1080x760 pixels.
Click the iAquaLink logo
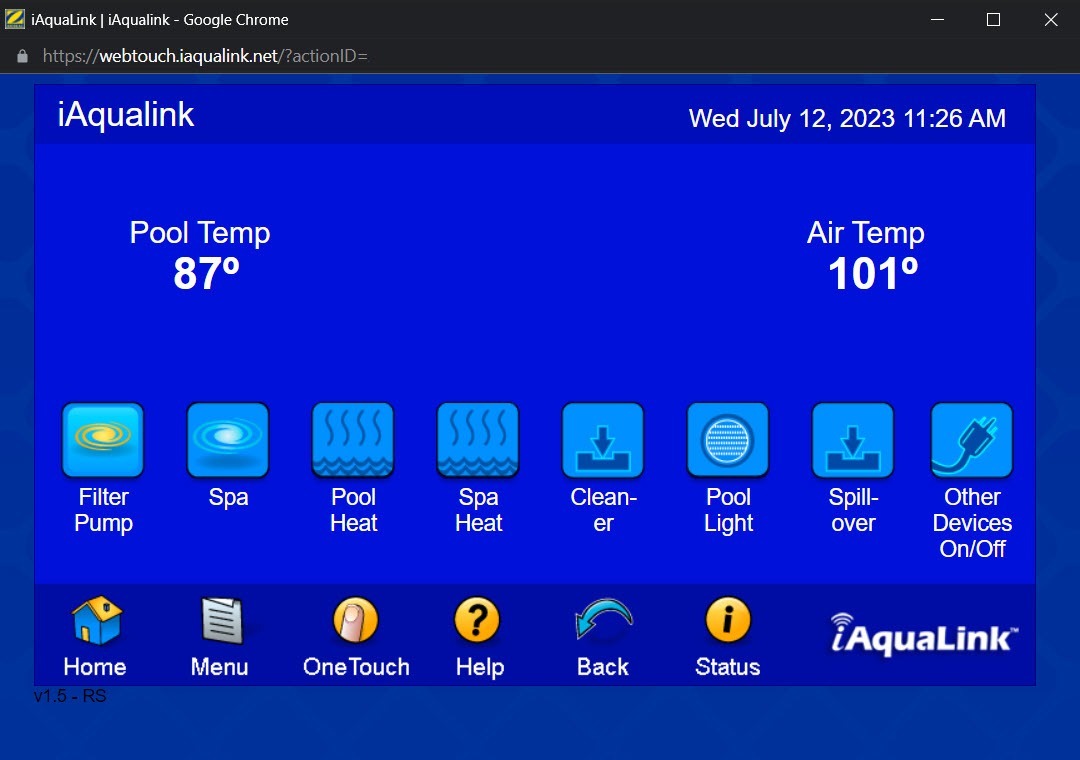tap(924, 635)
